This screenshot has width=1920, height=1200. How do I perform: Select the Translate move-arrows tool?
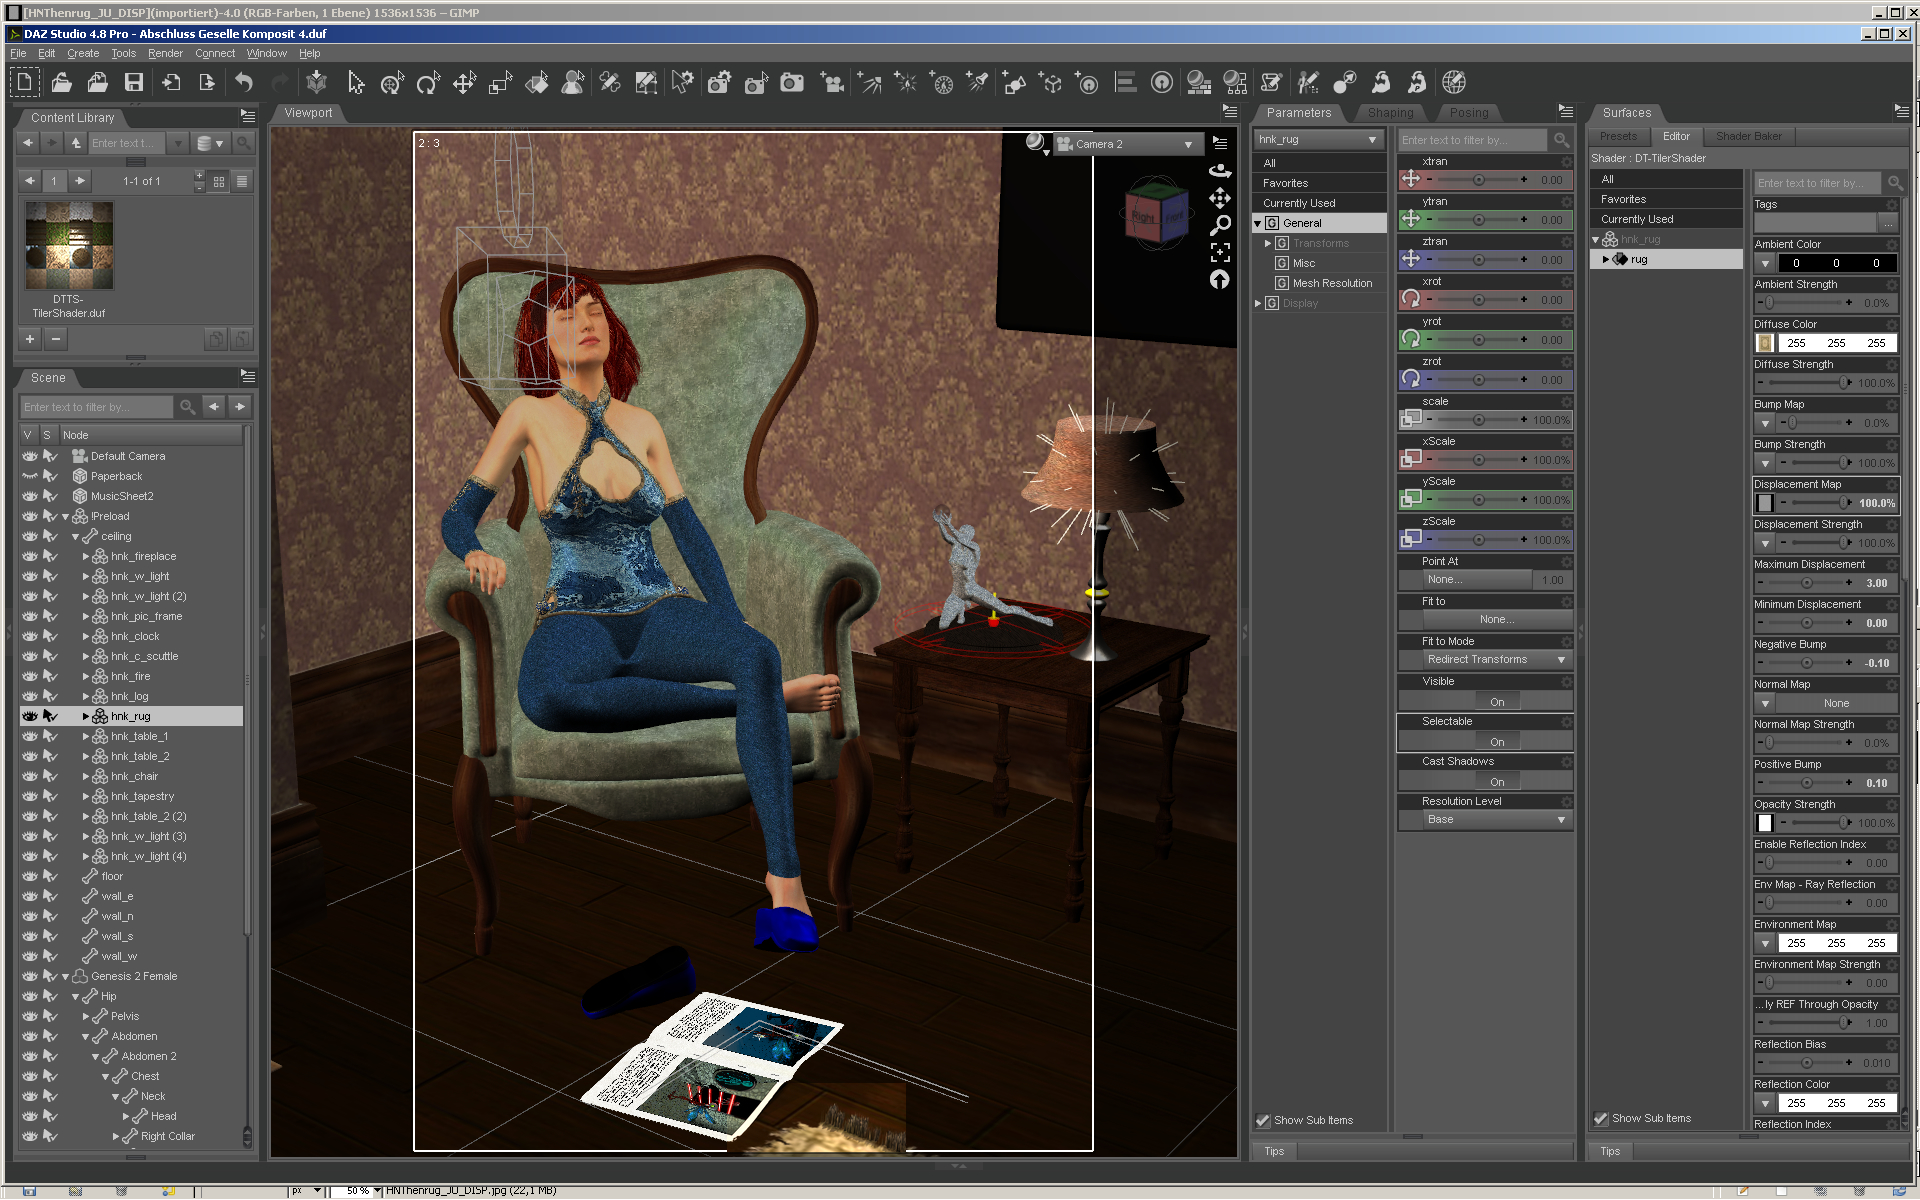tap(463, 83)
